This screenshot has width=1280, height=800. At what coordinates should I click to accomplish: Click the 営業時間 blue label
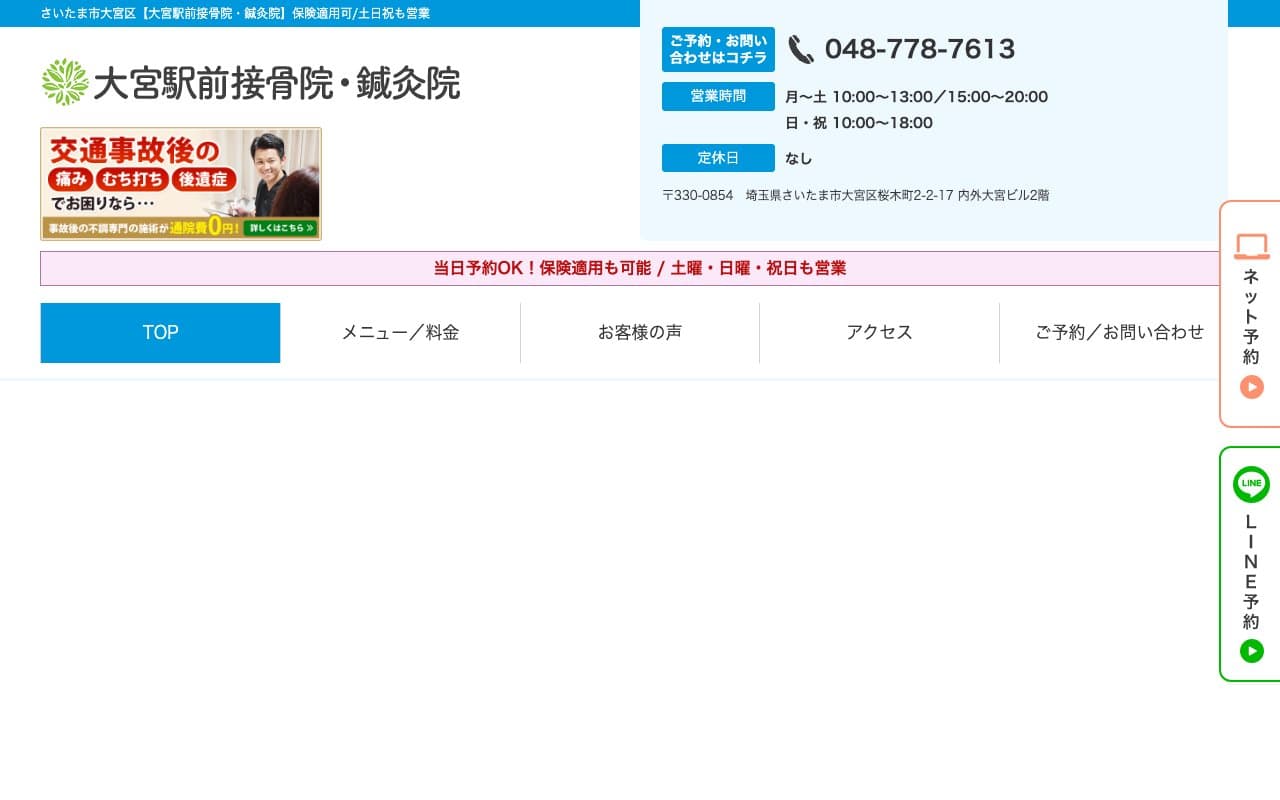point(718,97)
